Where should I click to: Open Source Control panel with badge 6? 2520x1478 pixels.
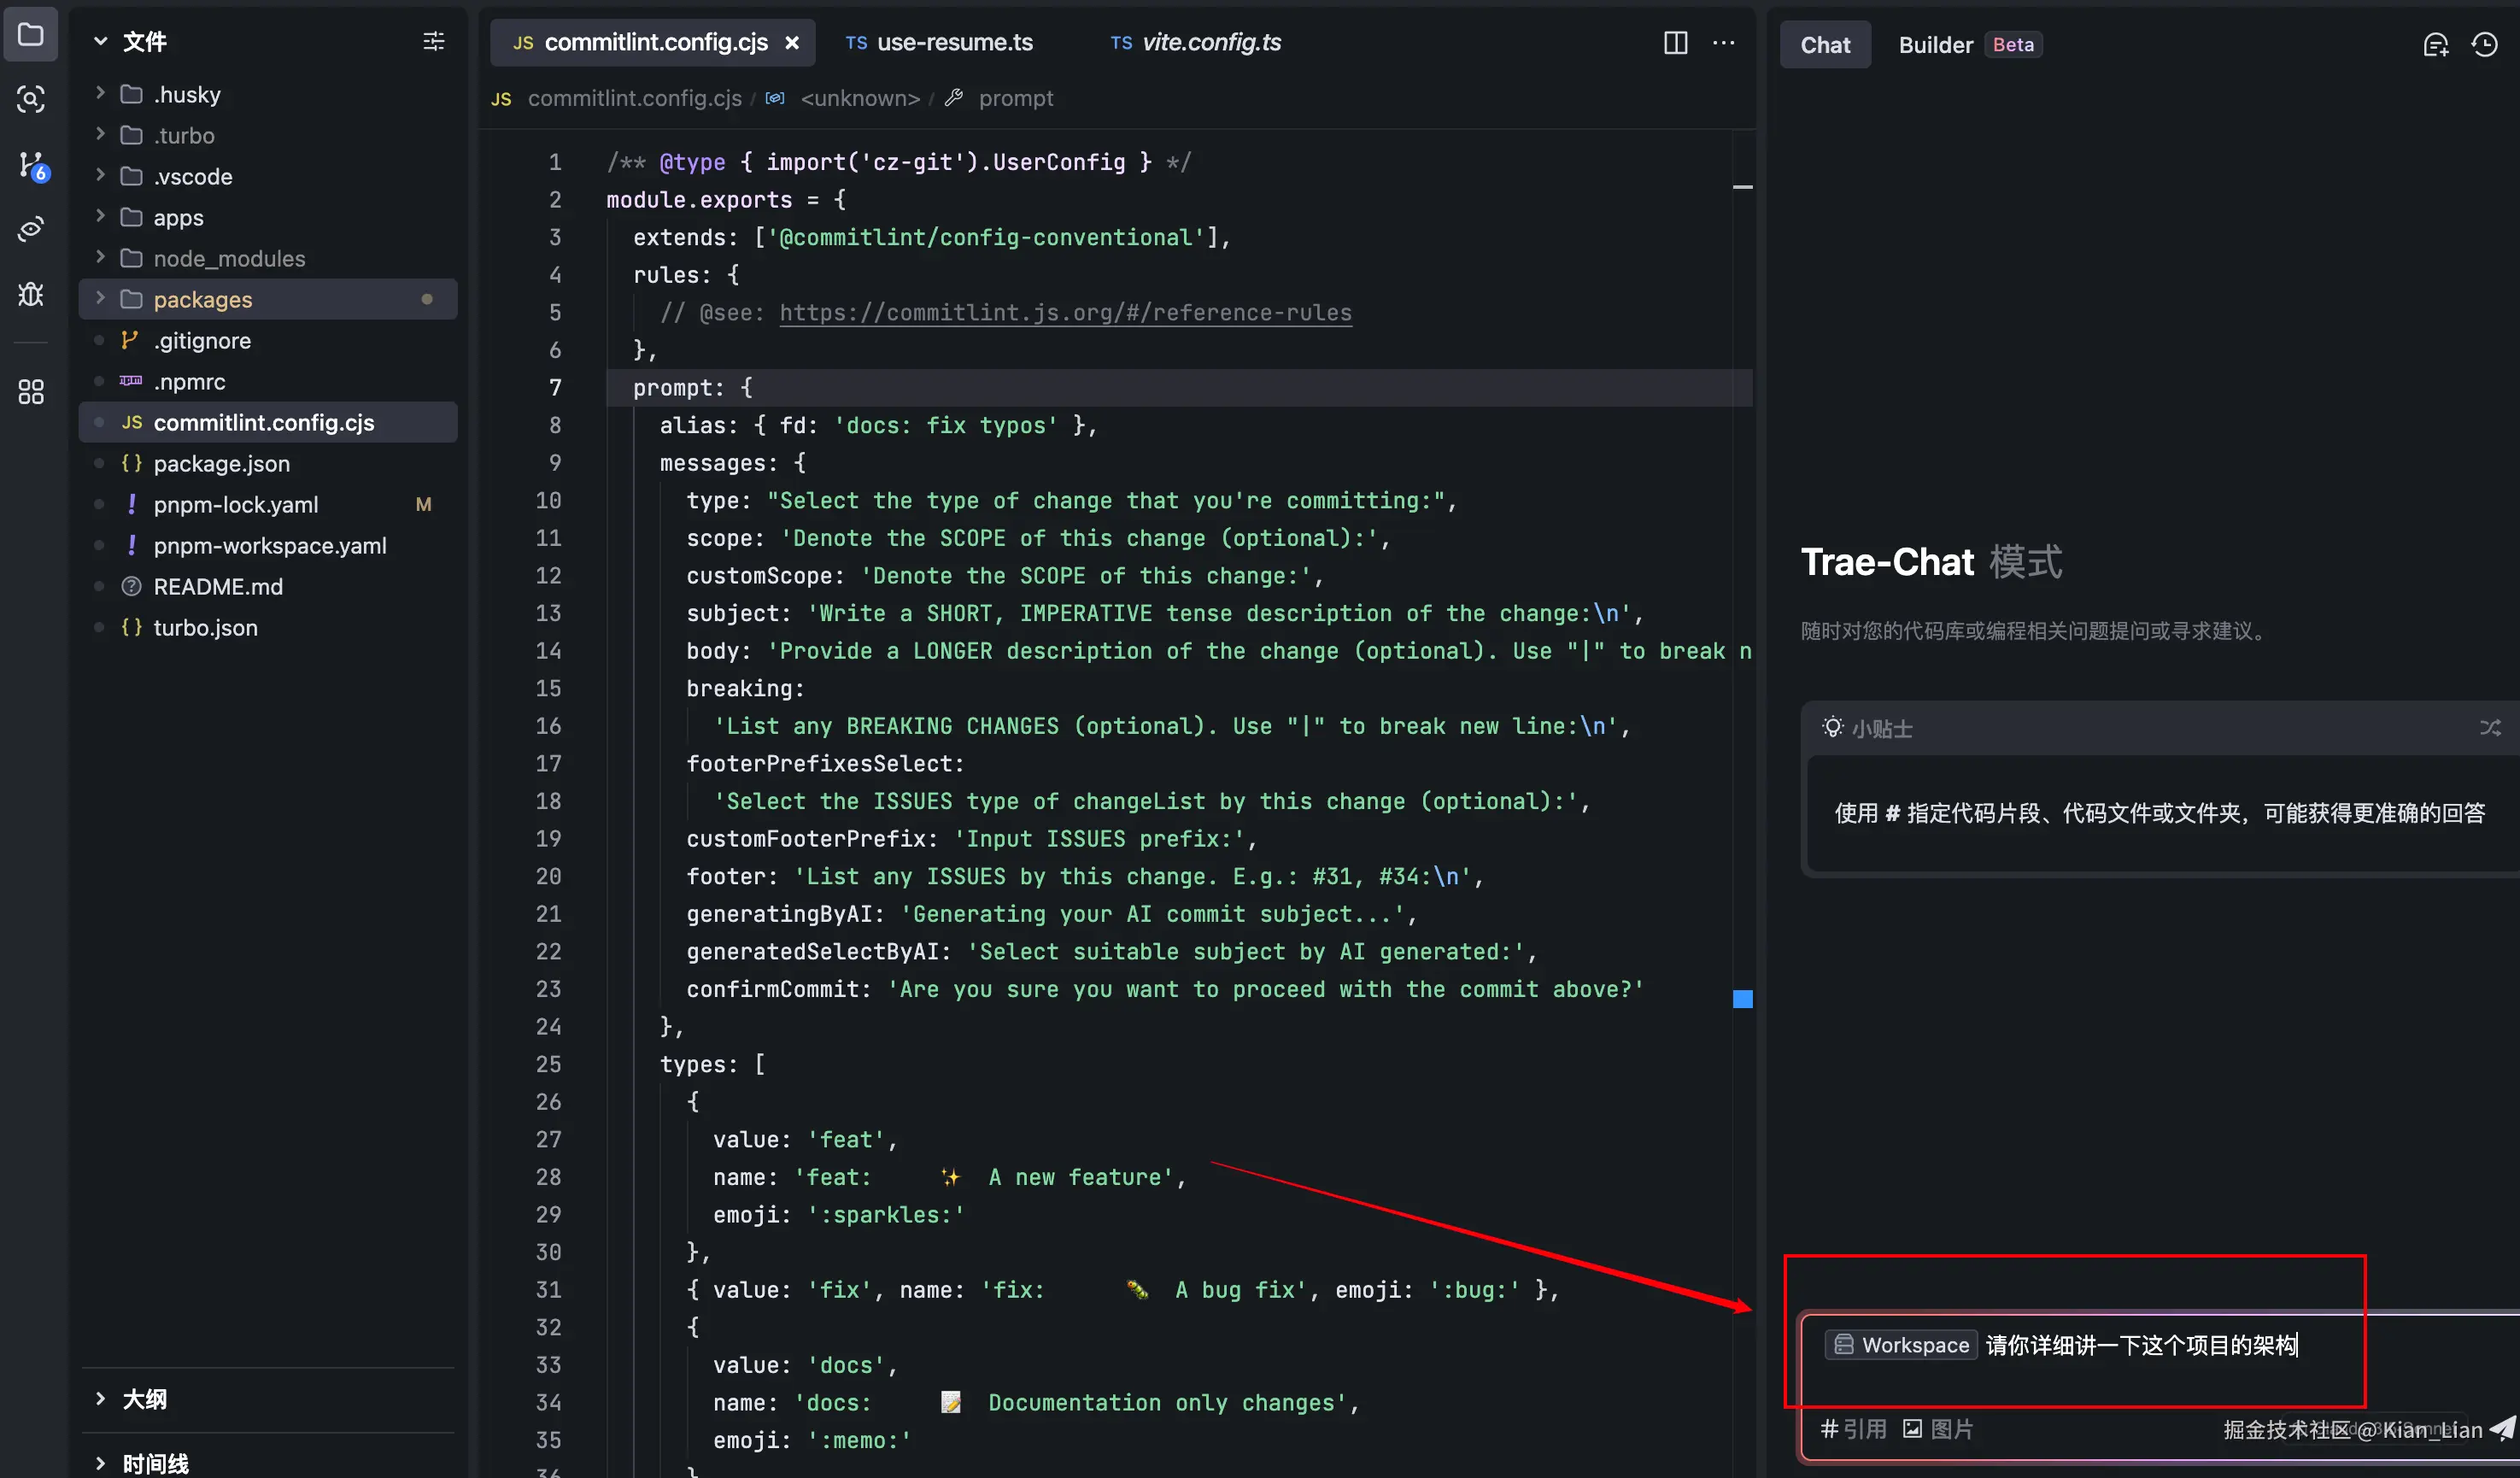(31, 165)
